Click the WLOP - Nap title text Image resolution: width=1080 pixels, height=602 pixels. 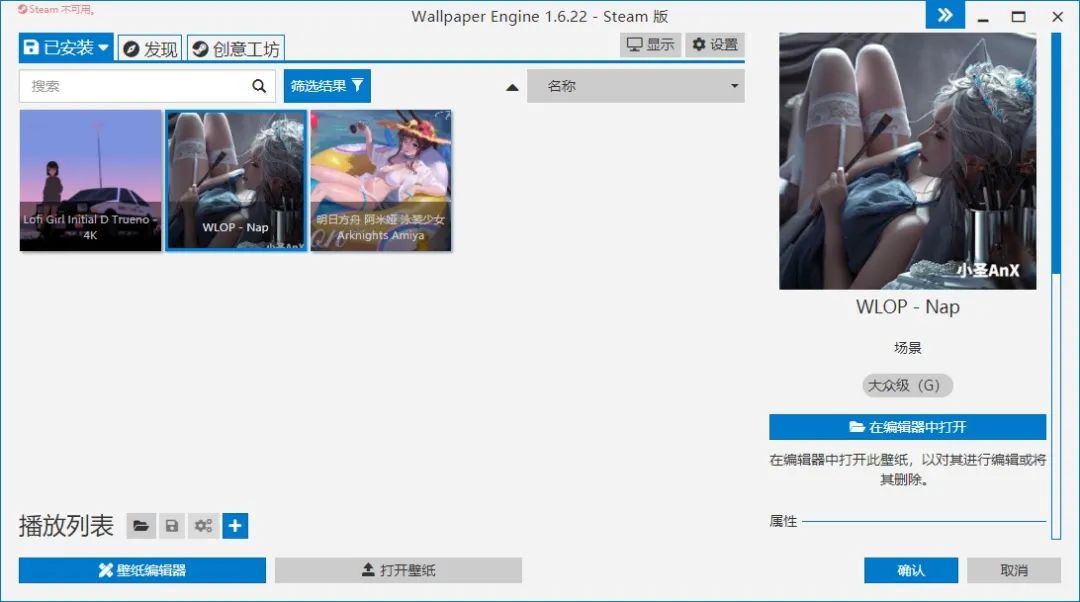tap(907, 307)
